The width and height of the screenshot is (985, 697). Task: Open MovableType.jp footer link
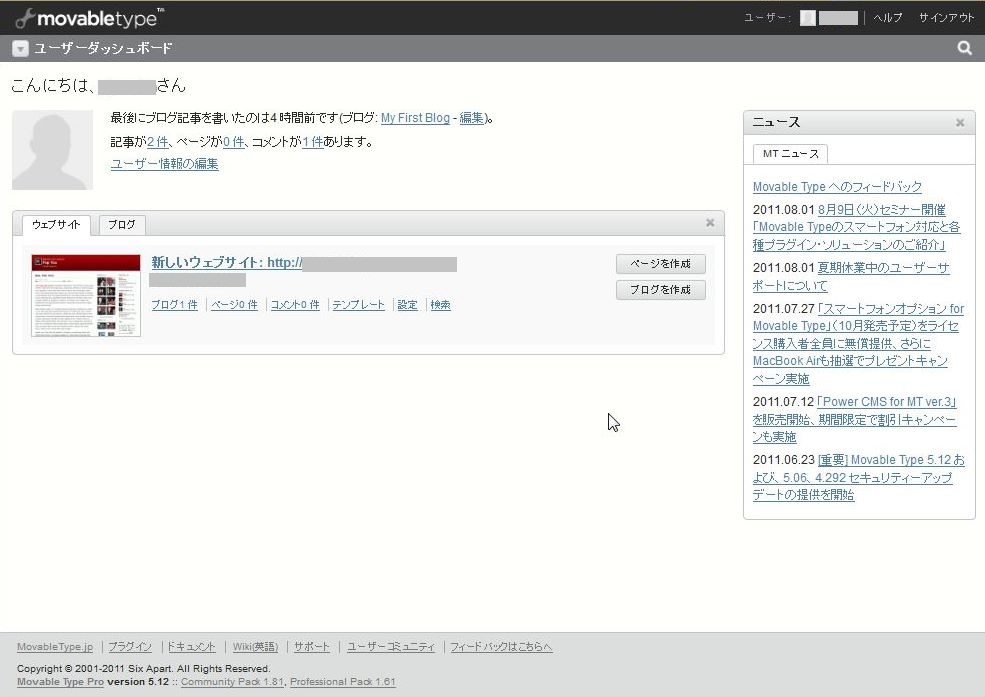tap(55, 647)
